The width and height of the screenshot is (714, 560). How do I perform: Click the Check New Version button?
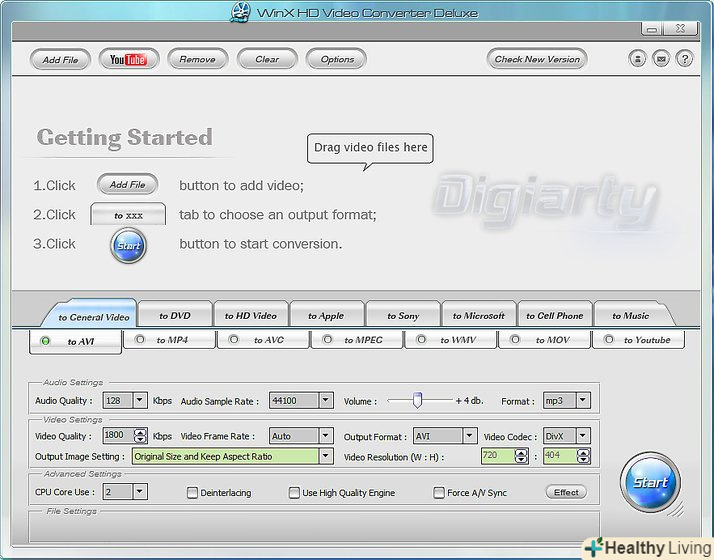point(537,59)
